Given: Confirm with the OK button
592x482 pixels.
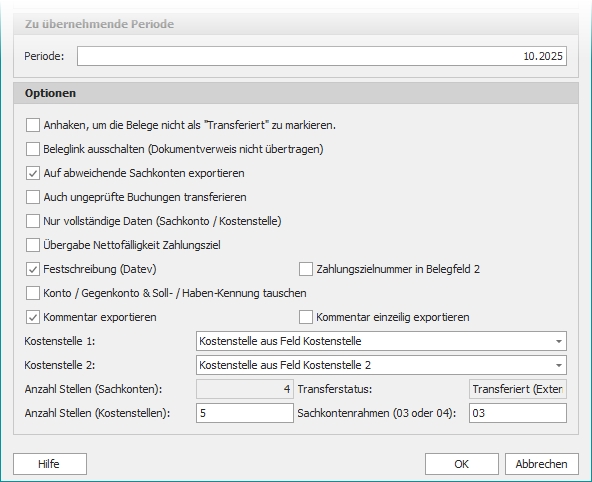Looking at the screenshot, I should [x=461, y=464].
